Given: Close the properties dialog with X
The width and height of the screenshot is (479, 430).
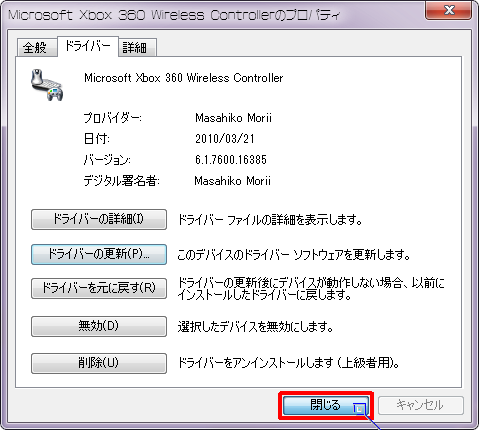Looking at the screenshot, I should click(449, 10).
